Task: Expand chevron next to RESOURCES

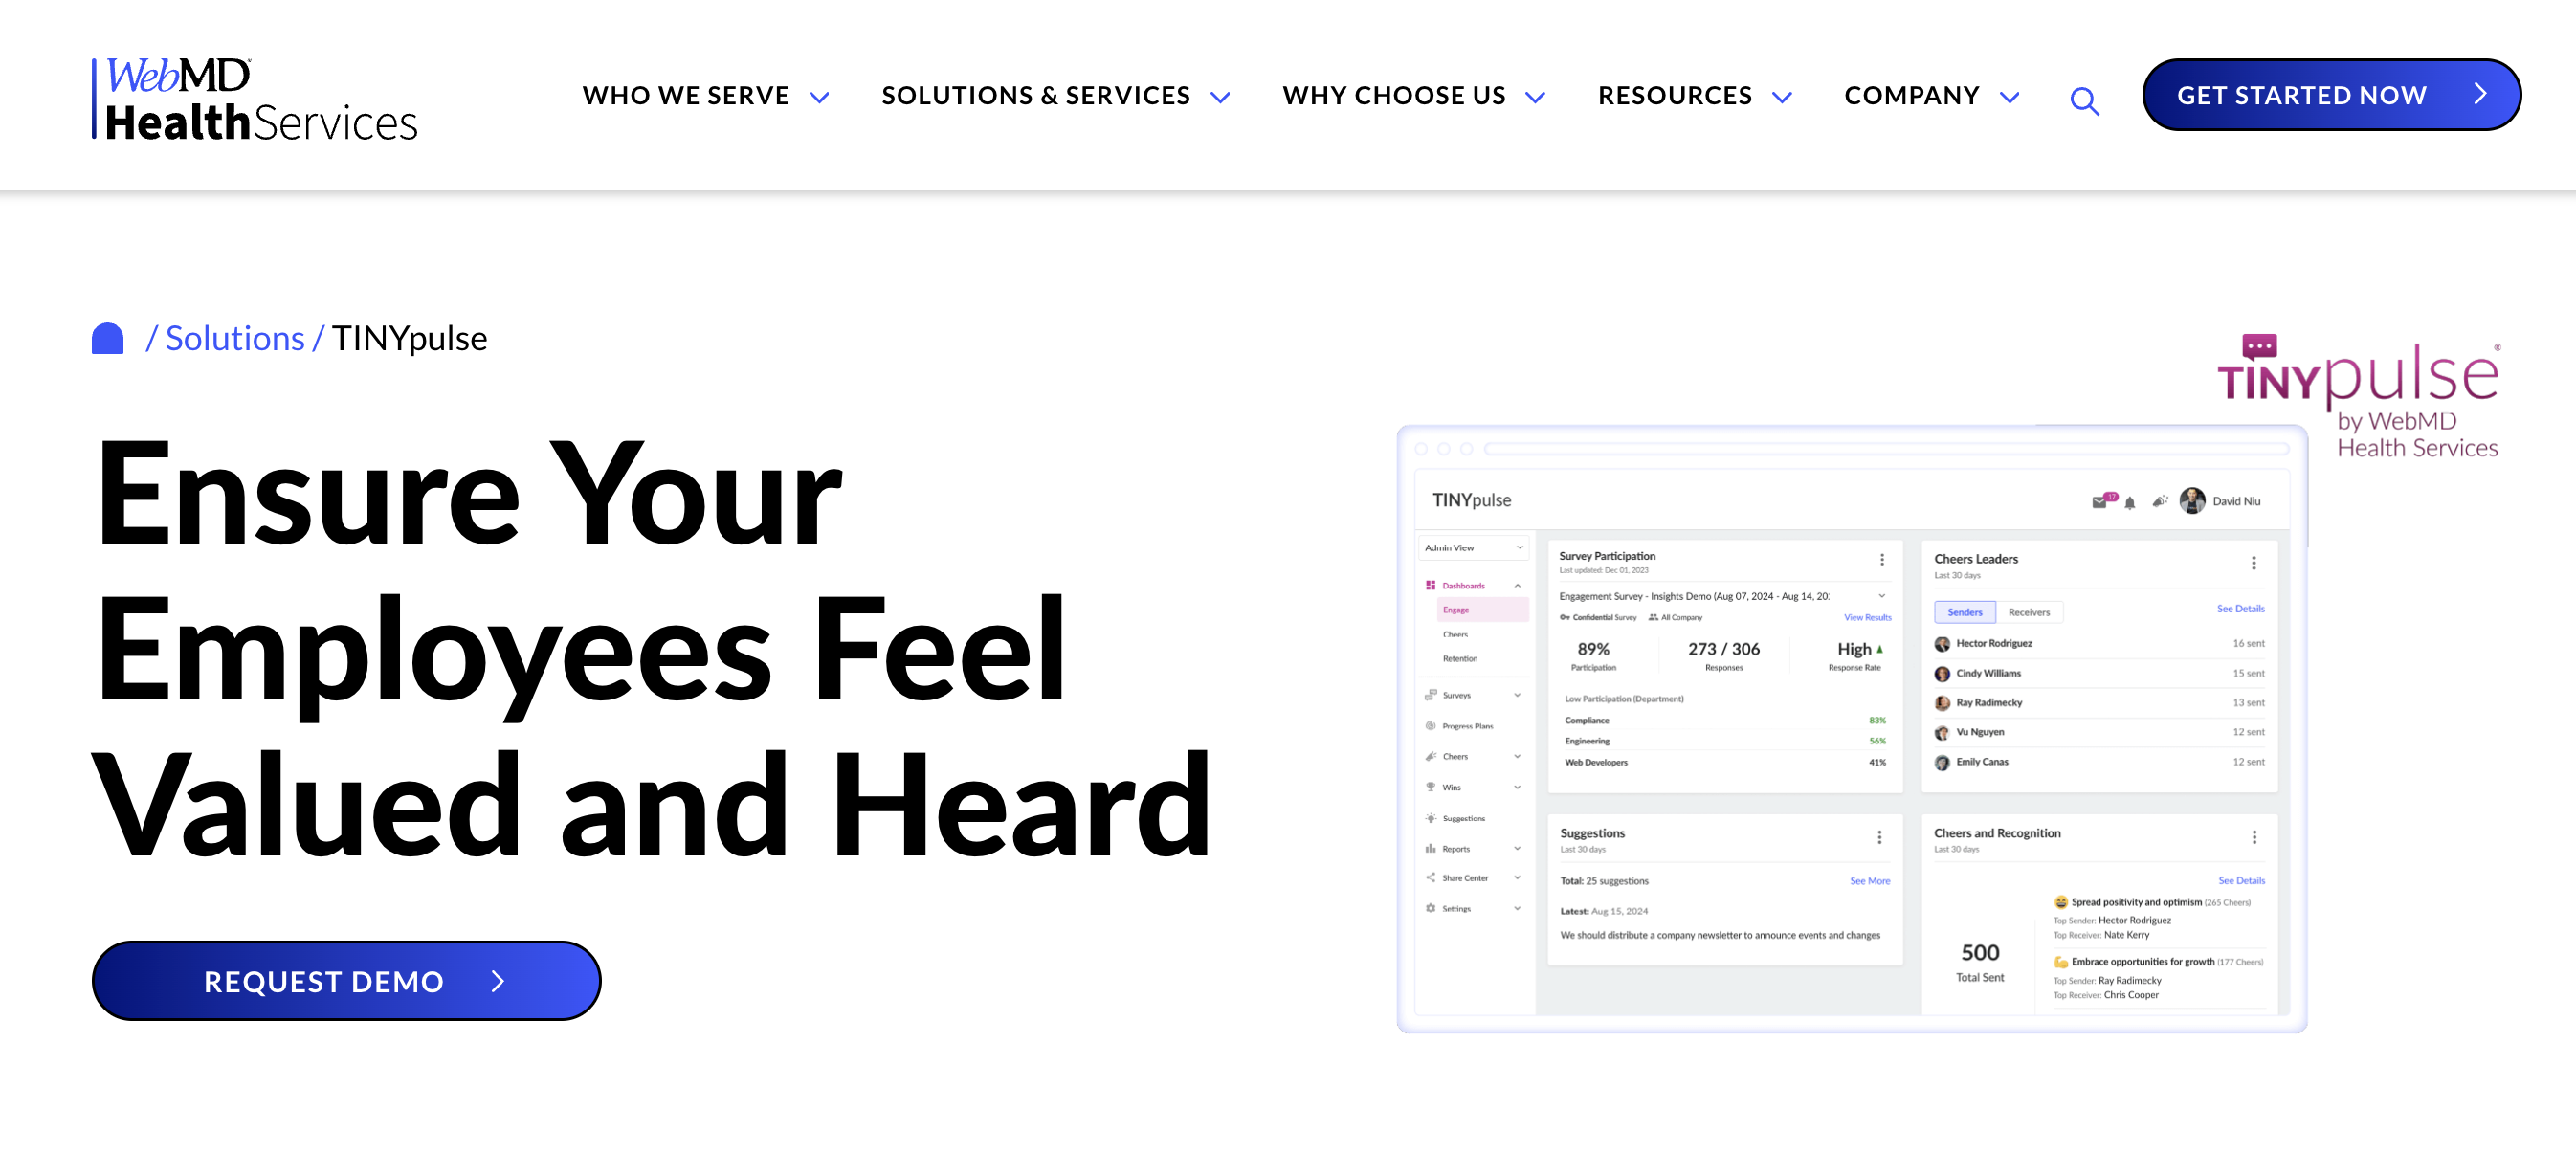Action: coord(1782,97)
